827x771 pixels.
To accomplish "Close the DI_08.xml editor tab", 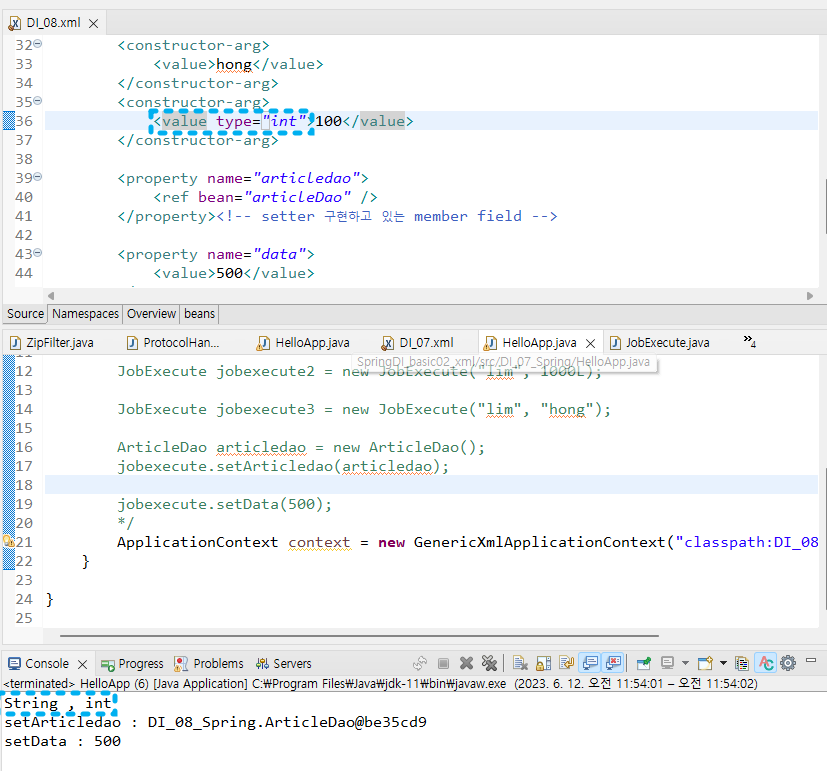I will click(93, 24).
